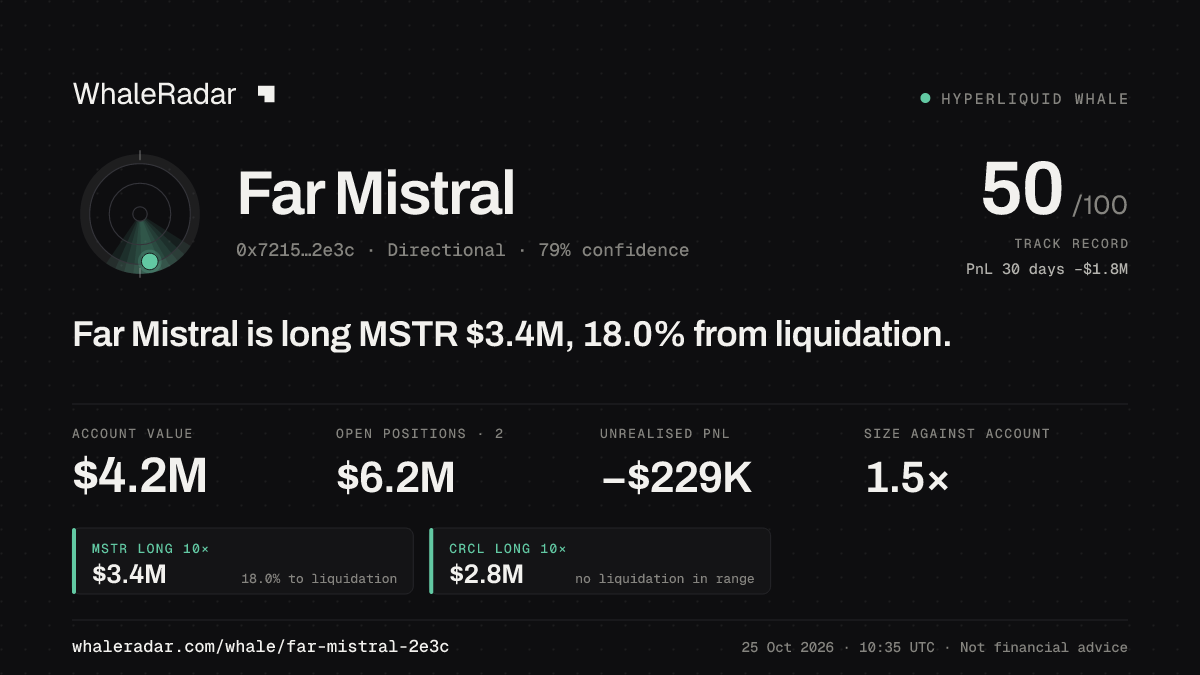
Task: Click the Directional tag
Action: [x=446, y=250]
